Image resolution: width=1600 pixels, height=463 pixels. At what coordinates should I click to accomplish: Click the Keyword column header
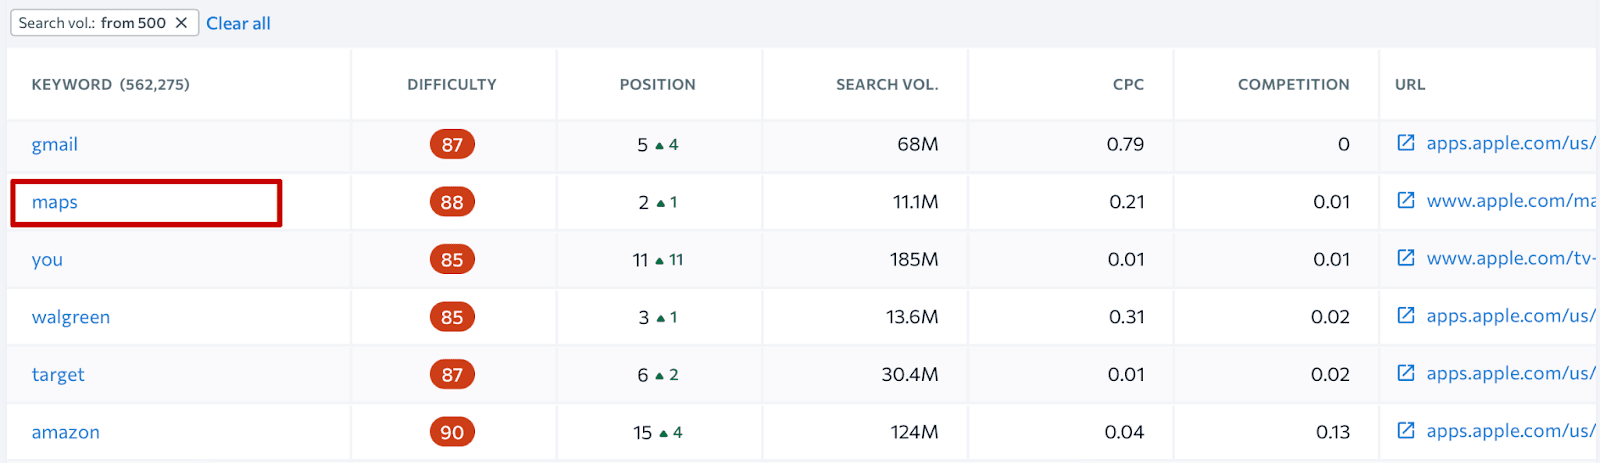click(110, 85)
